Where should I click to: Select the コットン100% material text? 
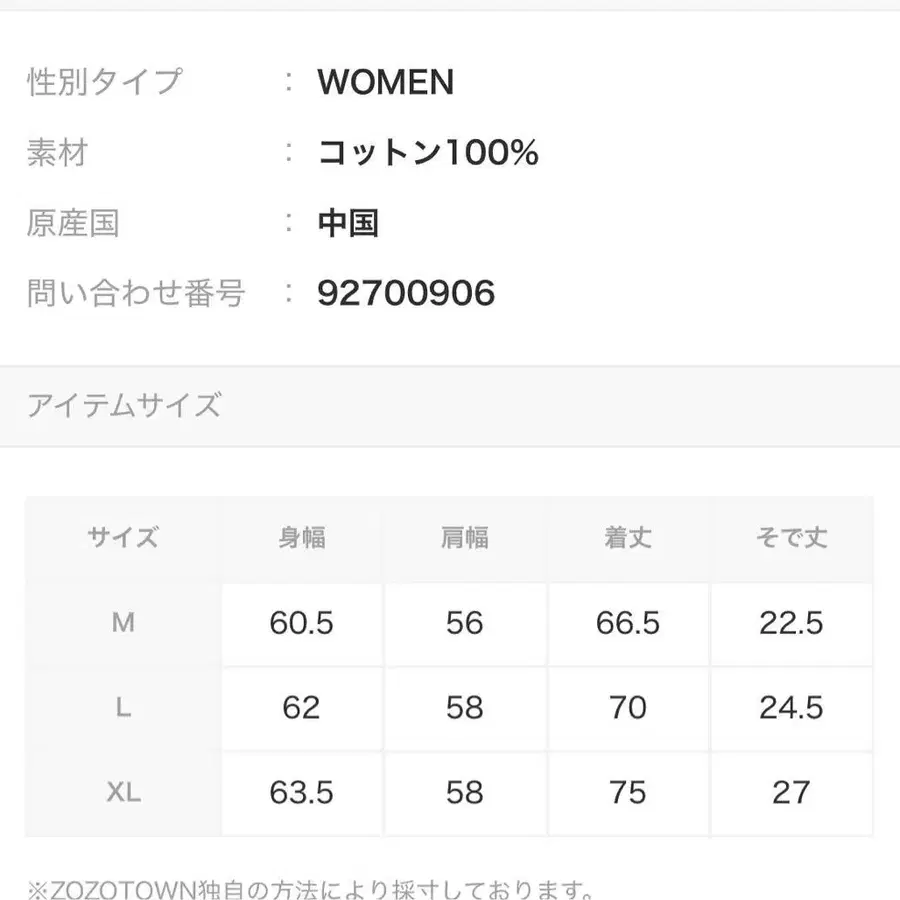coord(428,153)
